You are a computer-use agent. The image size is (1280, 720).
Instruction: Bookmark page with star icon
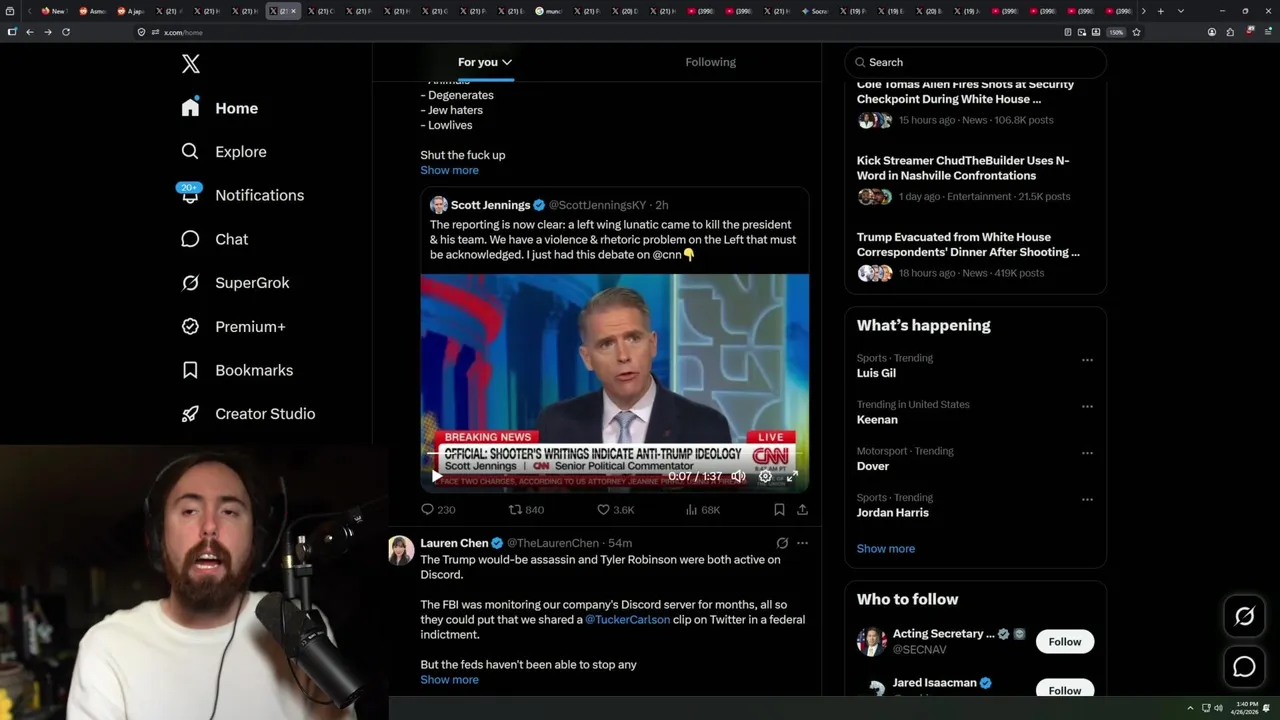pos(1136,32)
